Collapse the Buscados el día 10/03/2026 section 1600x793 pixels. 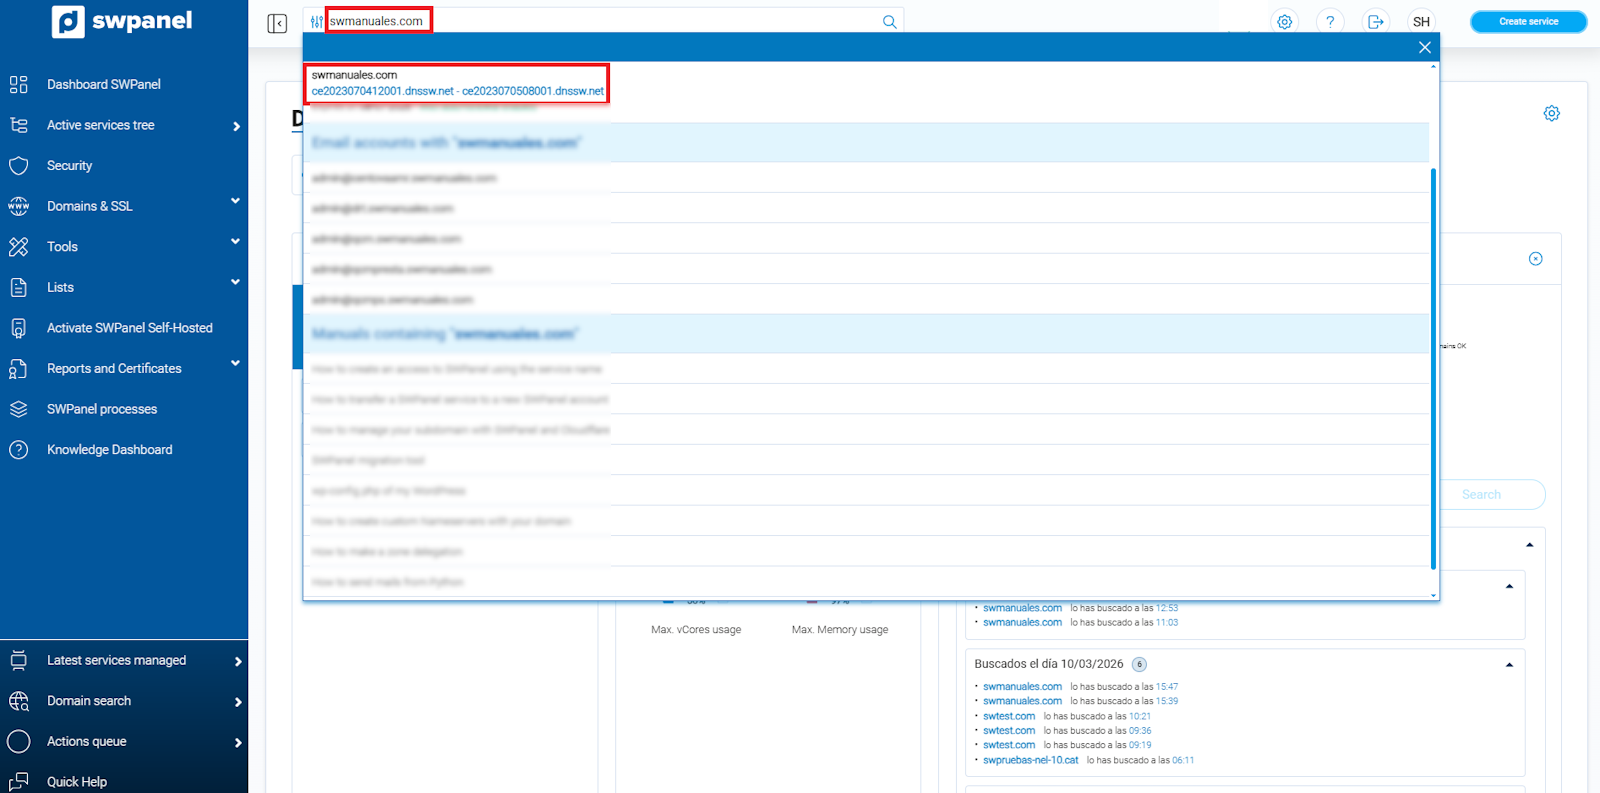(1509, 665)
